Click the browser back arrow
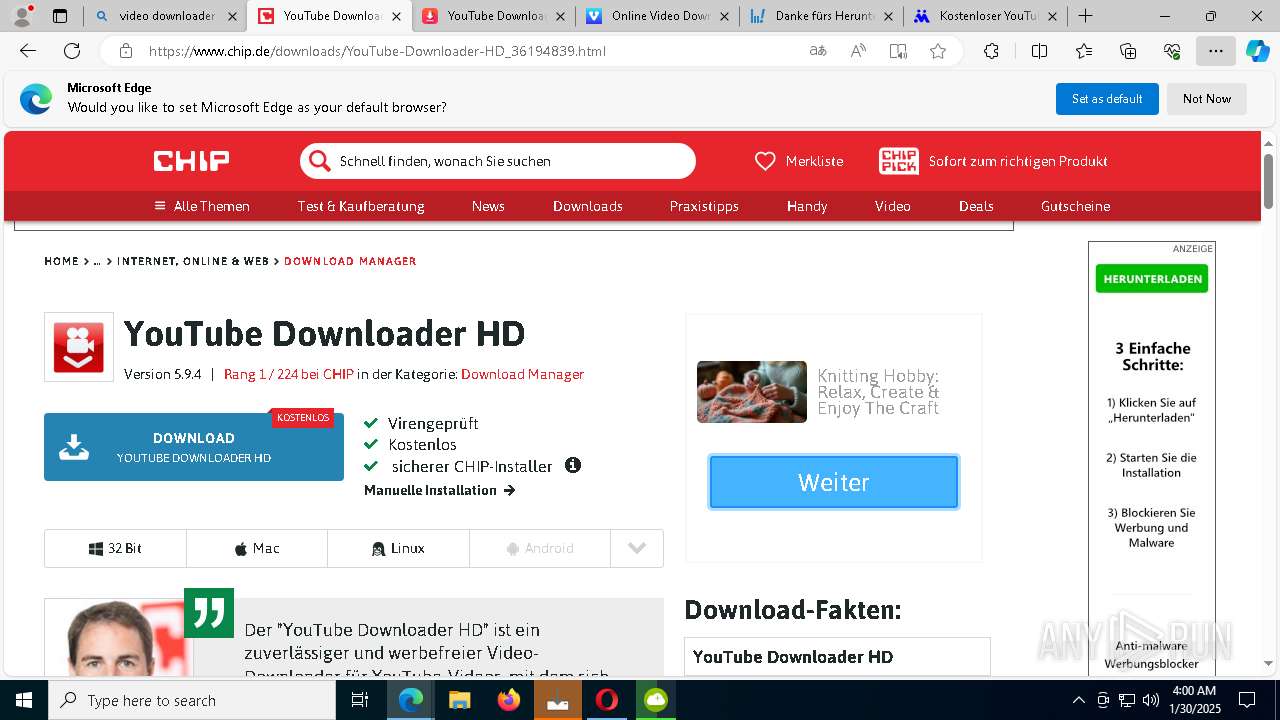The image size is (1280, 720). click(x=28, y=51)
